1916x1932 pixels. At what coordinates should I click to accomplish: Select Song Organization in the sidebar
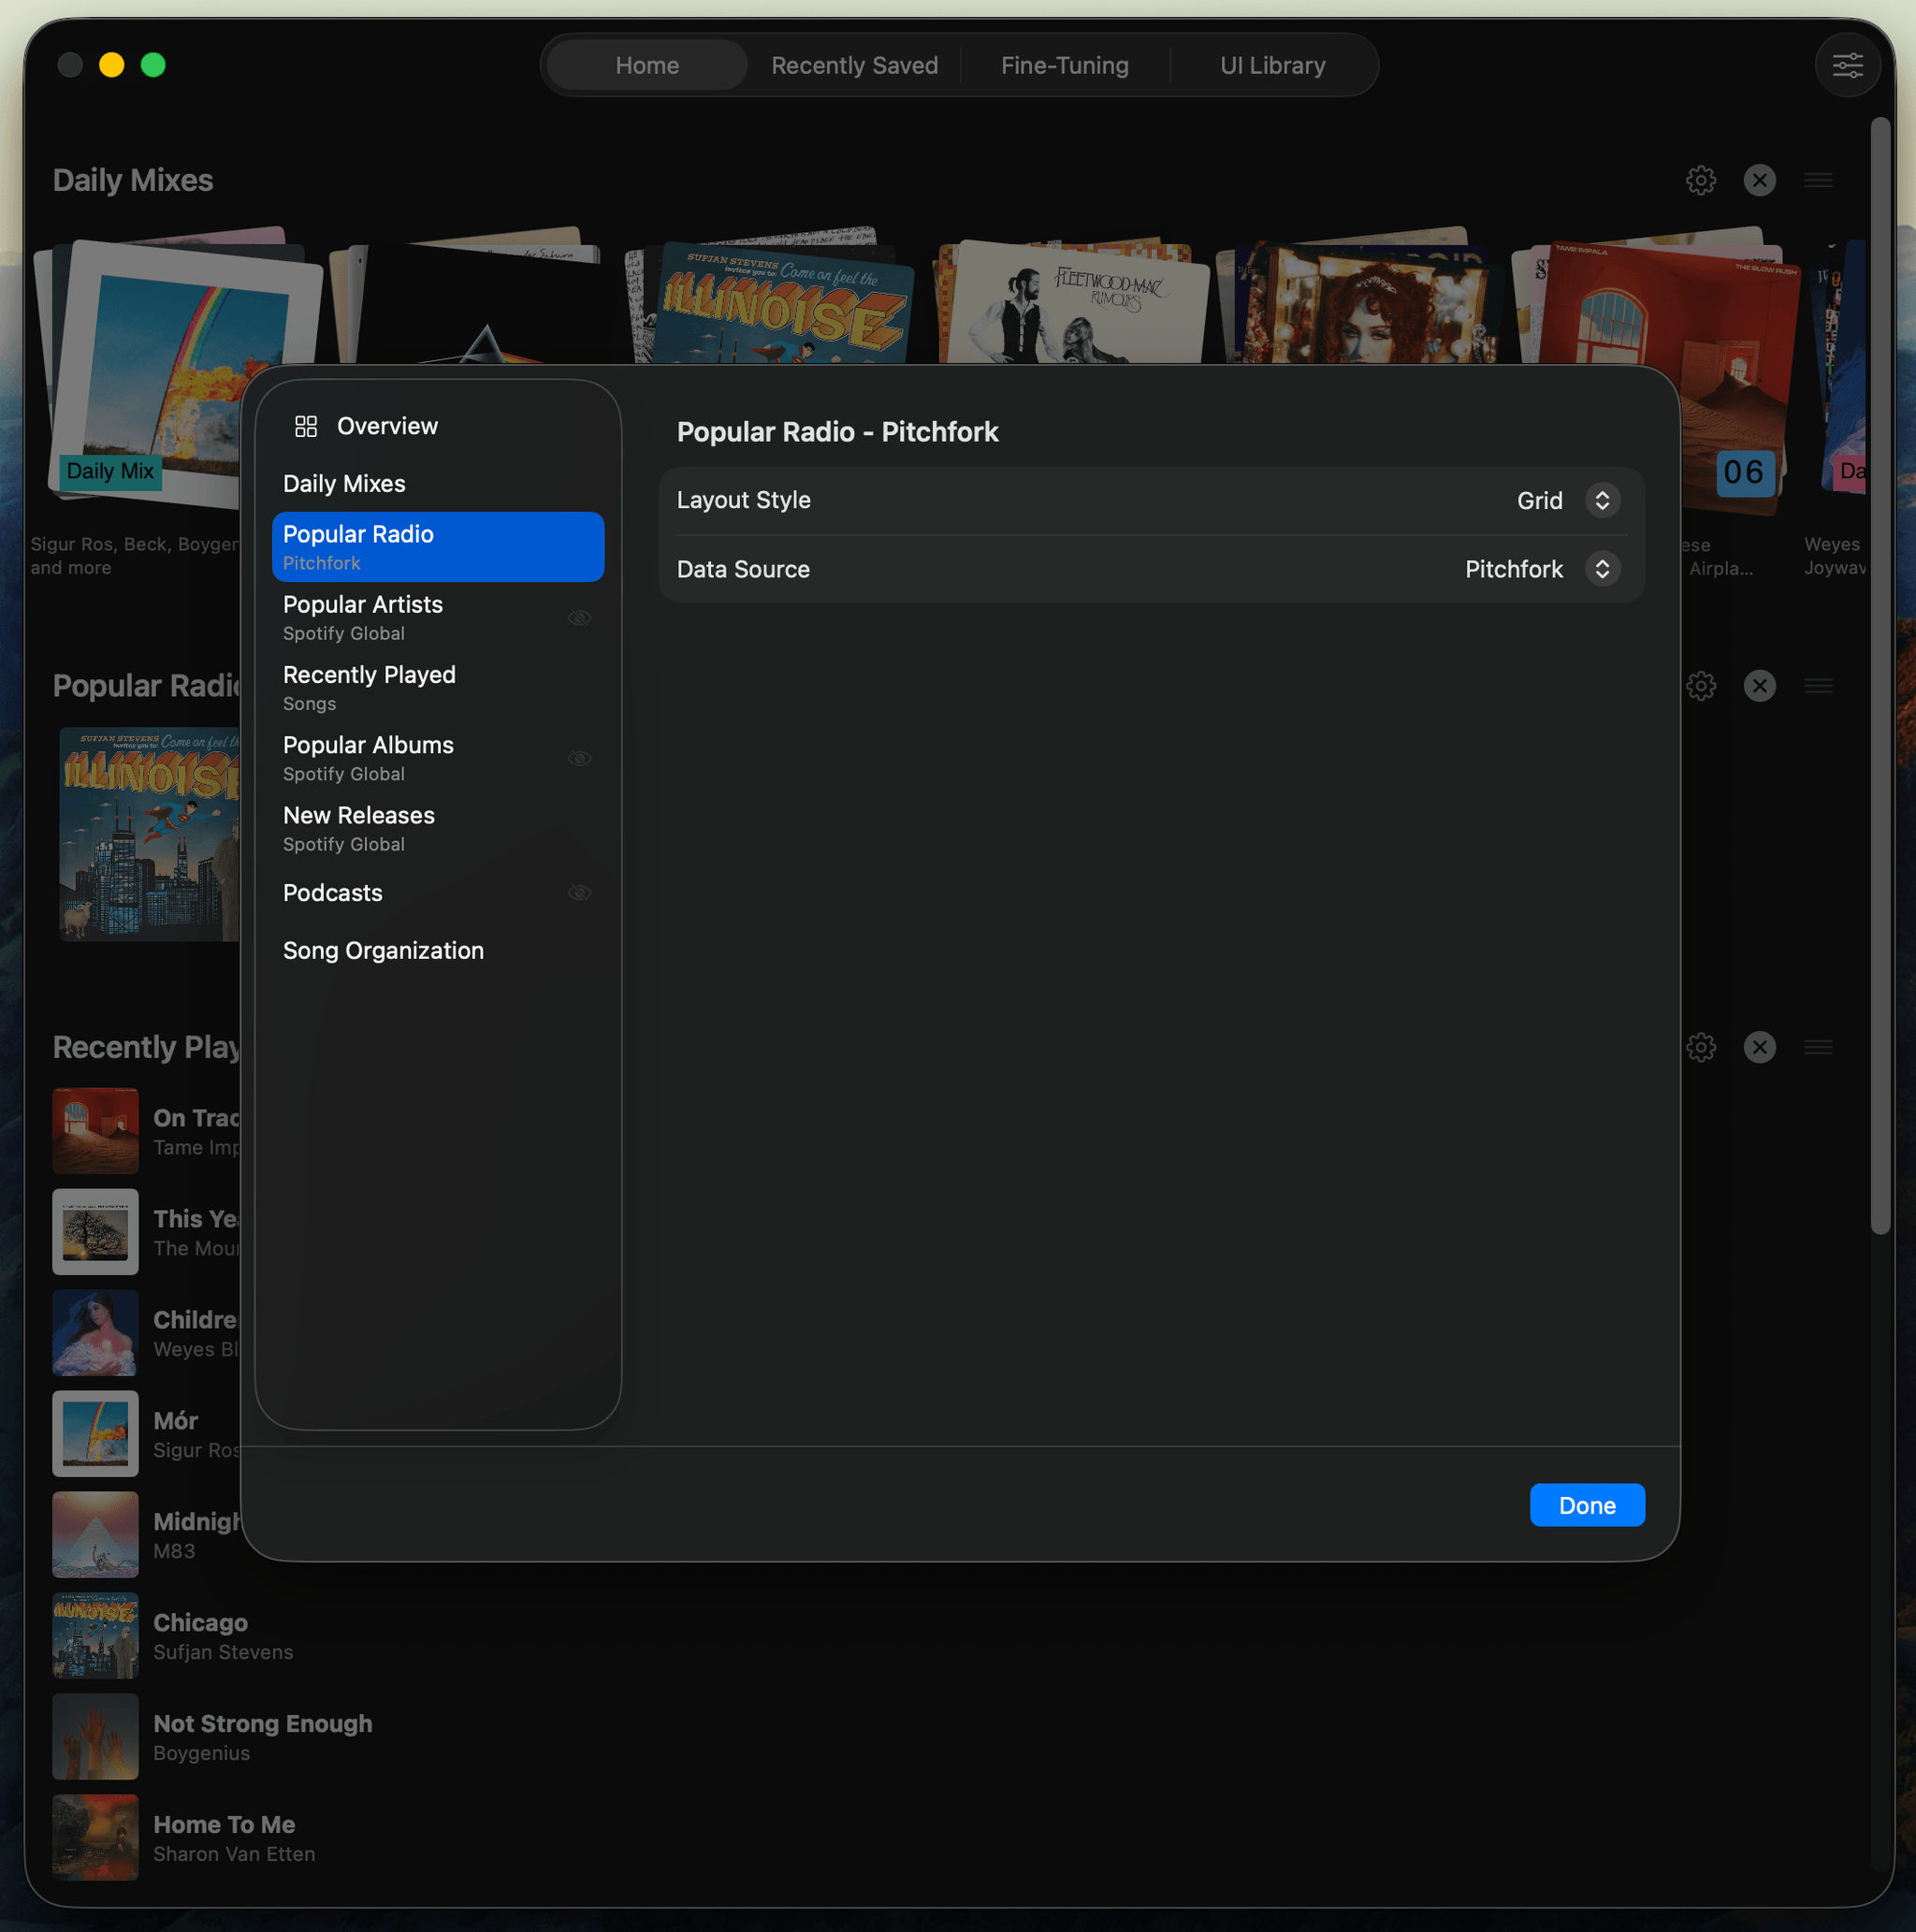384,950
